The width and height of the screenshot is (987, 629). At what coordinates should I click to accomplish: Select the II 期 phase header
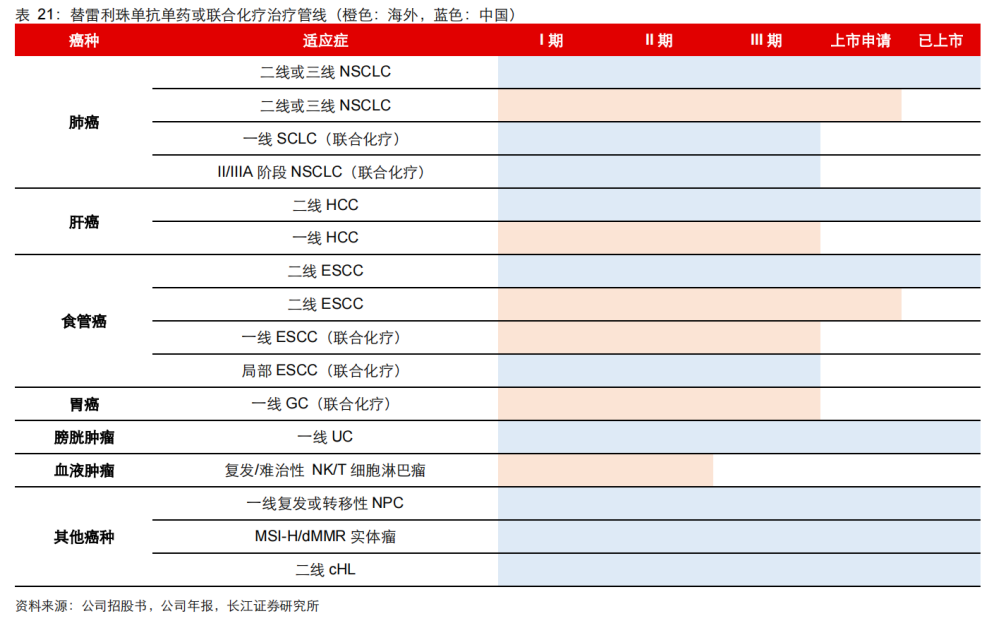pyautogui.click(x=658, y=41)
